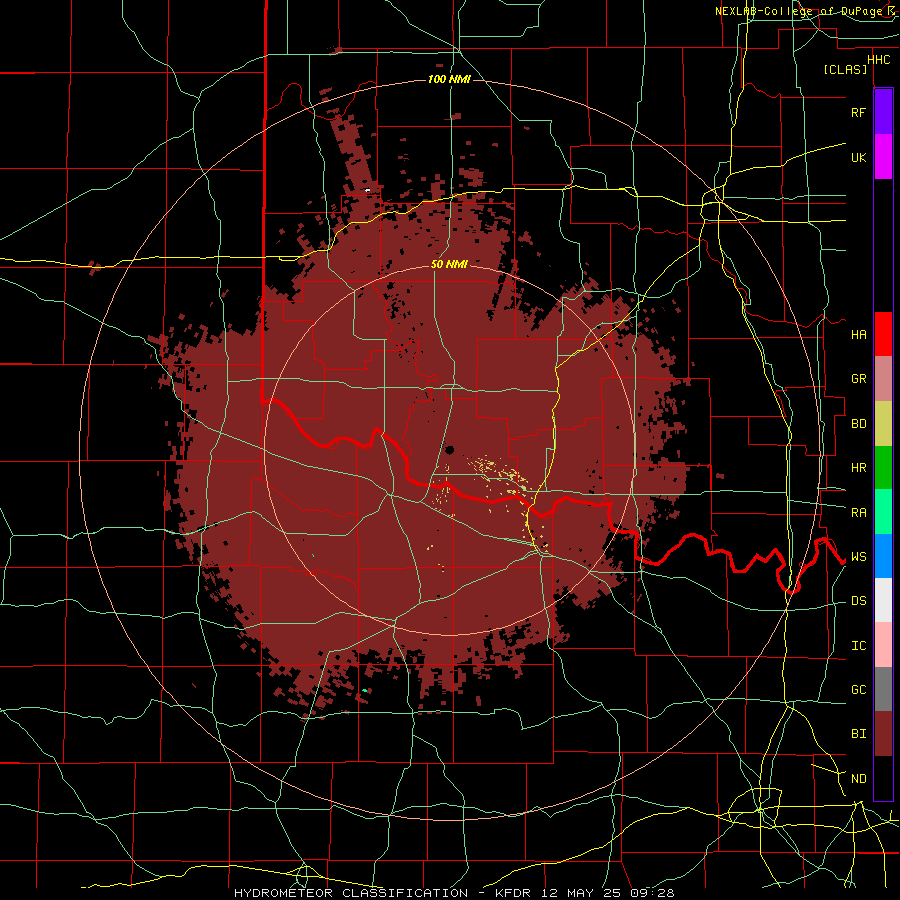The image size is (900, 900).
Task: Click the DS white legend swatch
Action: [883, 600]
